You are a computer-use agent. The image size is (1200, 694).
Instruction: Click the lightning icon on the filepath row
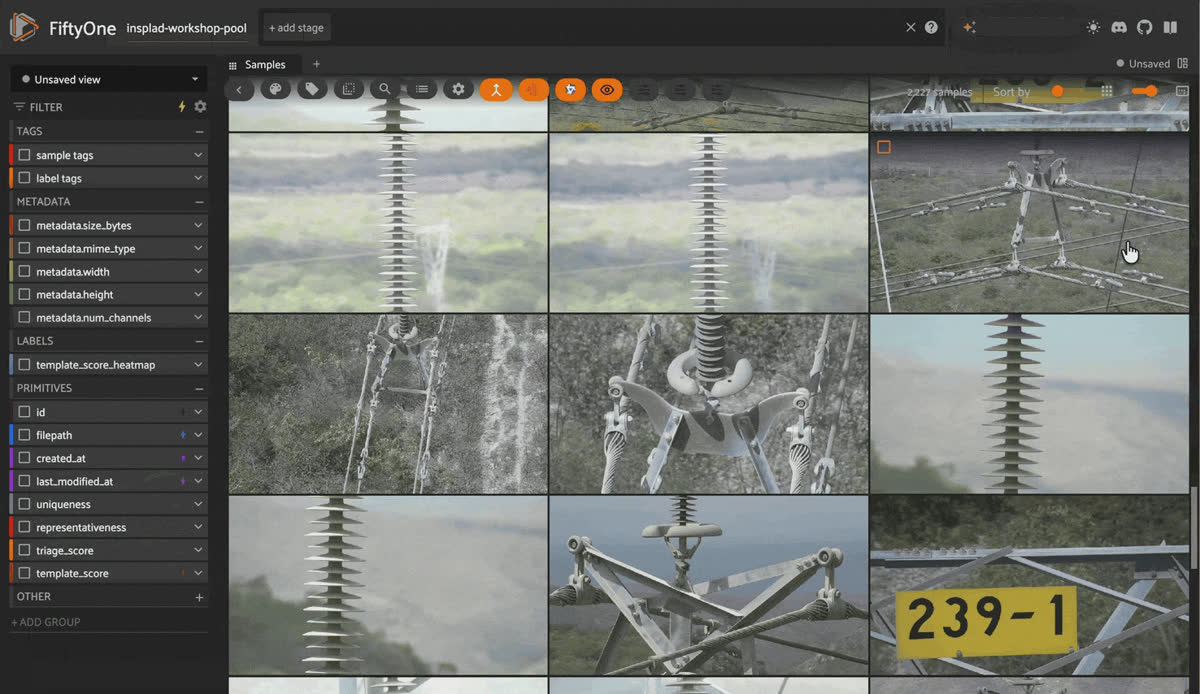(x=182, y=435)
